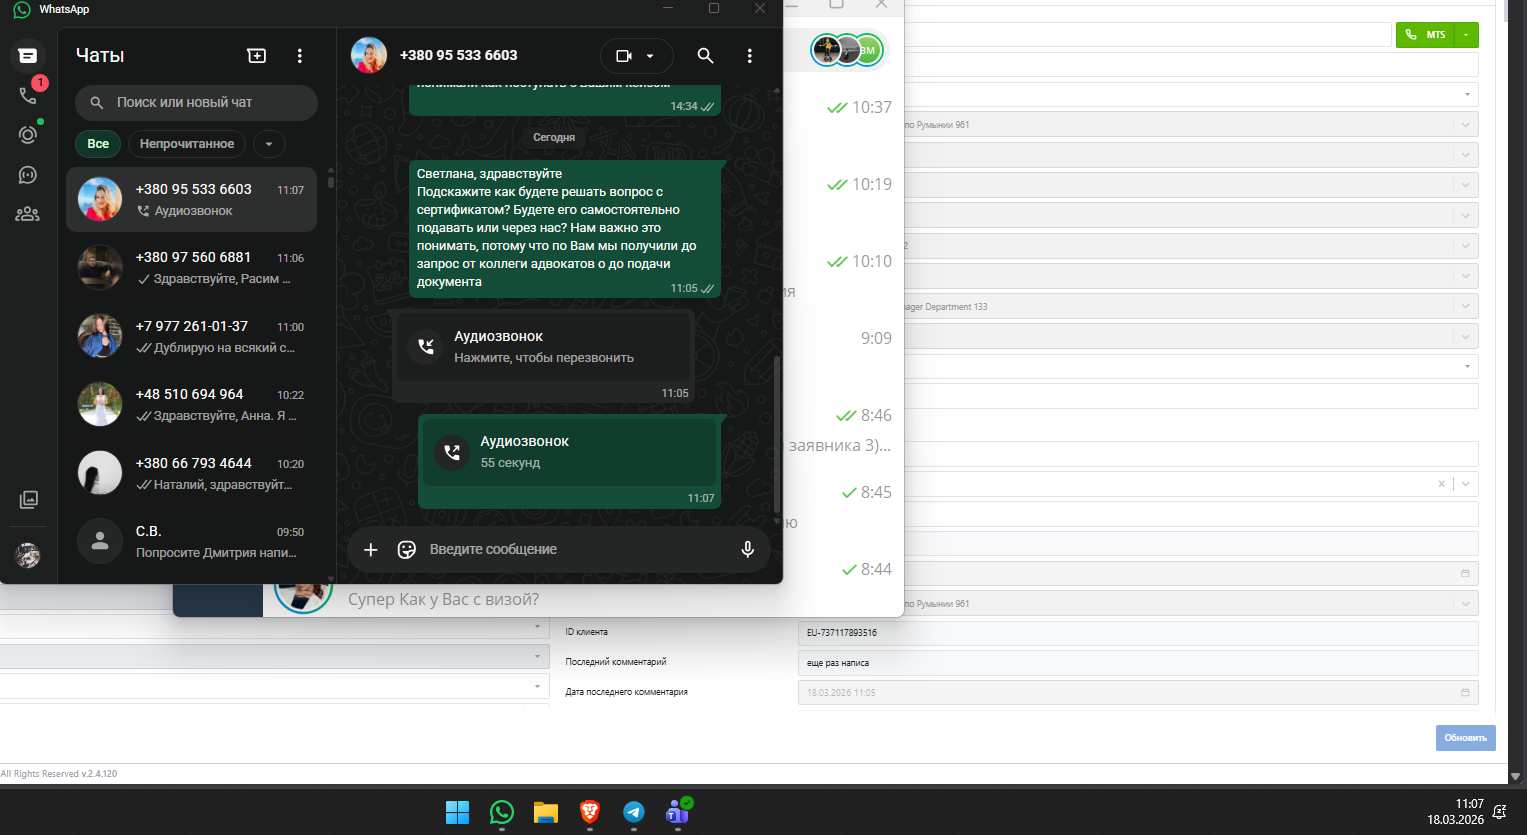Expand the call options arrow beside video icon

point(650,56)
